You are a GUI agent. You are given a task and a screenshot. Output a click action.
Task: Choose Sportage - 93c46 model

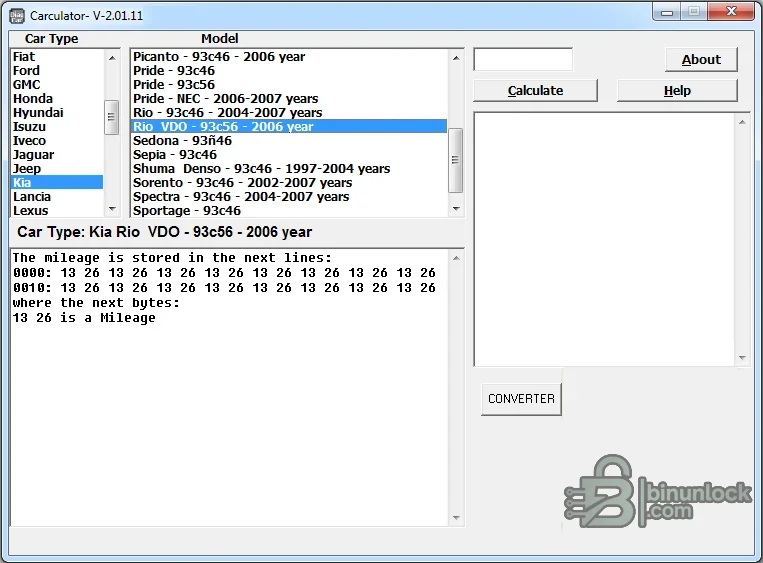click(289, 210)
